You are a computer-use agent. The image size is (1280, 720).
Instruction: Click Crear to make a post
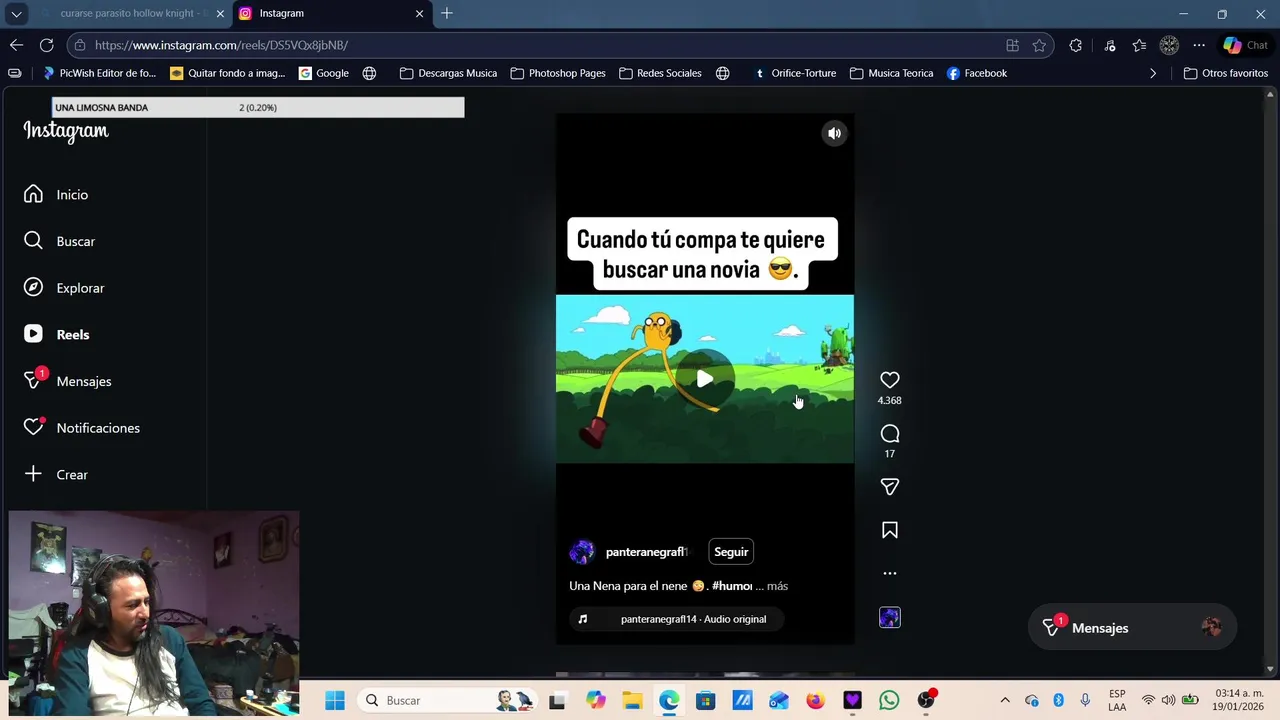tap(72, 475)
